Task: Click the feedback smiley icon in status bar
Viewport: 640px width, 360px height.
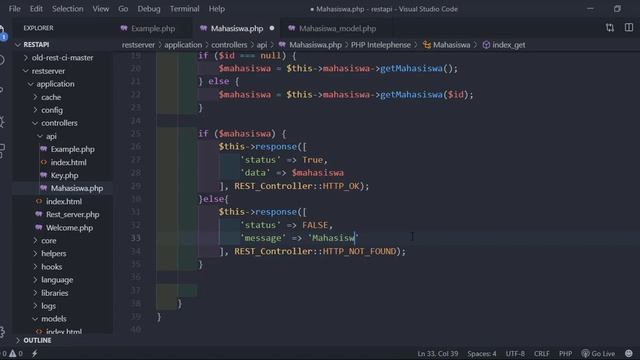Action: [x=629, y=353]
